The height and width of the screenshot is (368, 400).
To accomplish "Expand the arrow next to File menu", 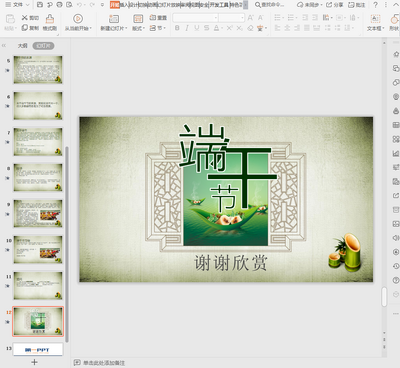I will [28, 5].
